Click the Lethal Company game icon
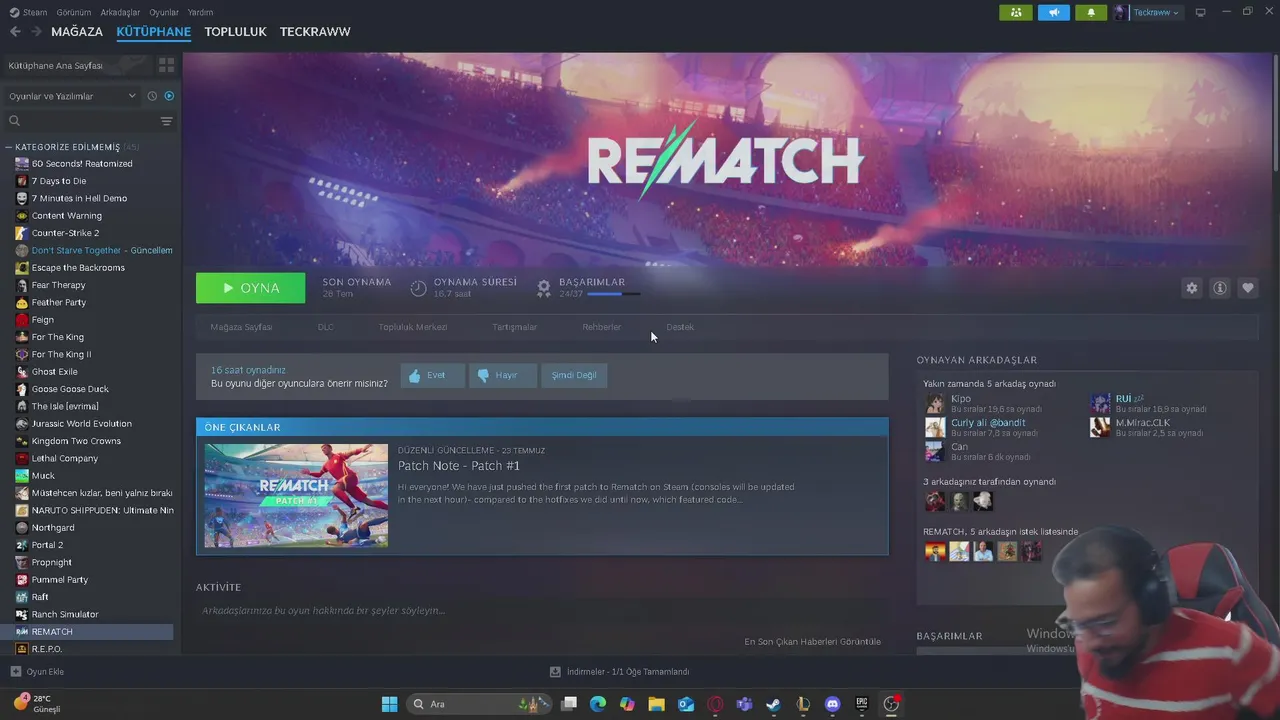The image size is (1280, 720). click(22, 458)
